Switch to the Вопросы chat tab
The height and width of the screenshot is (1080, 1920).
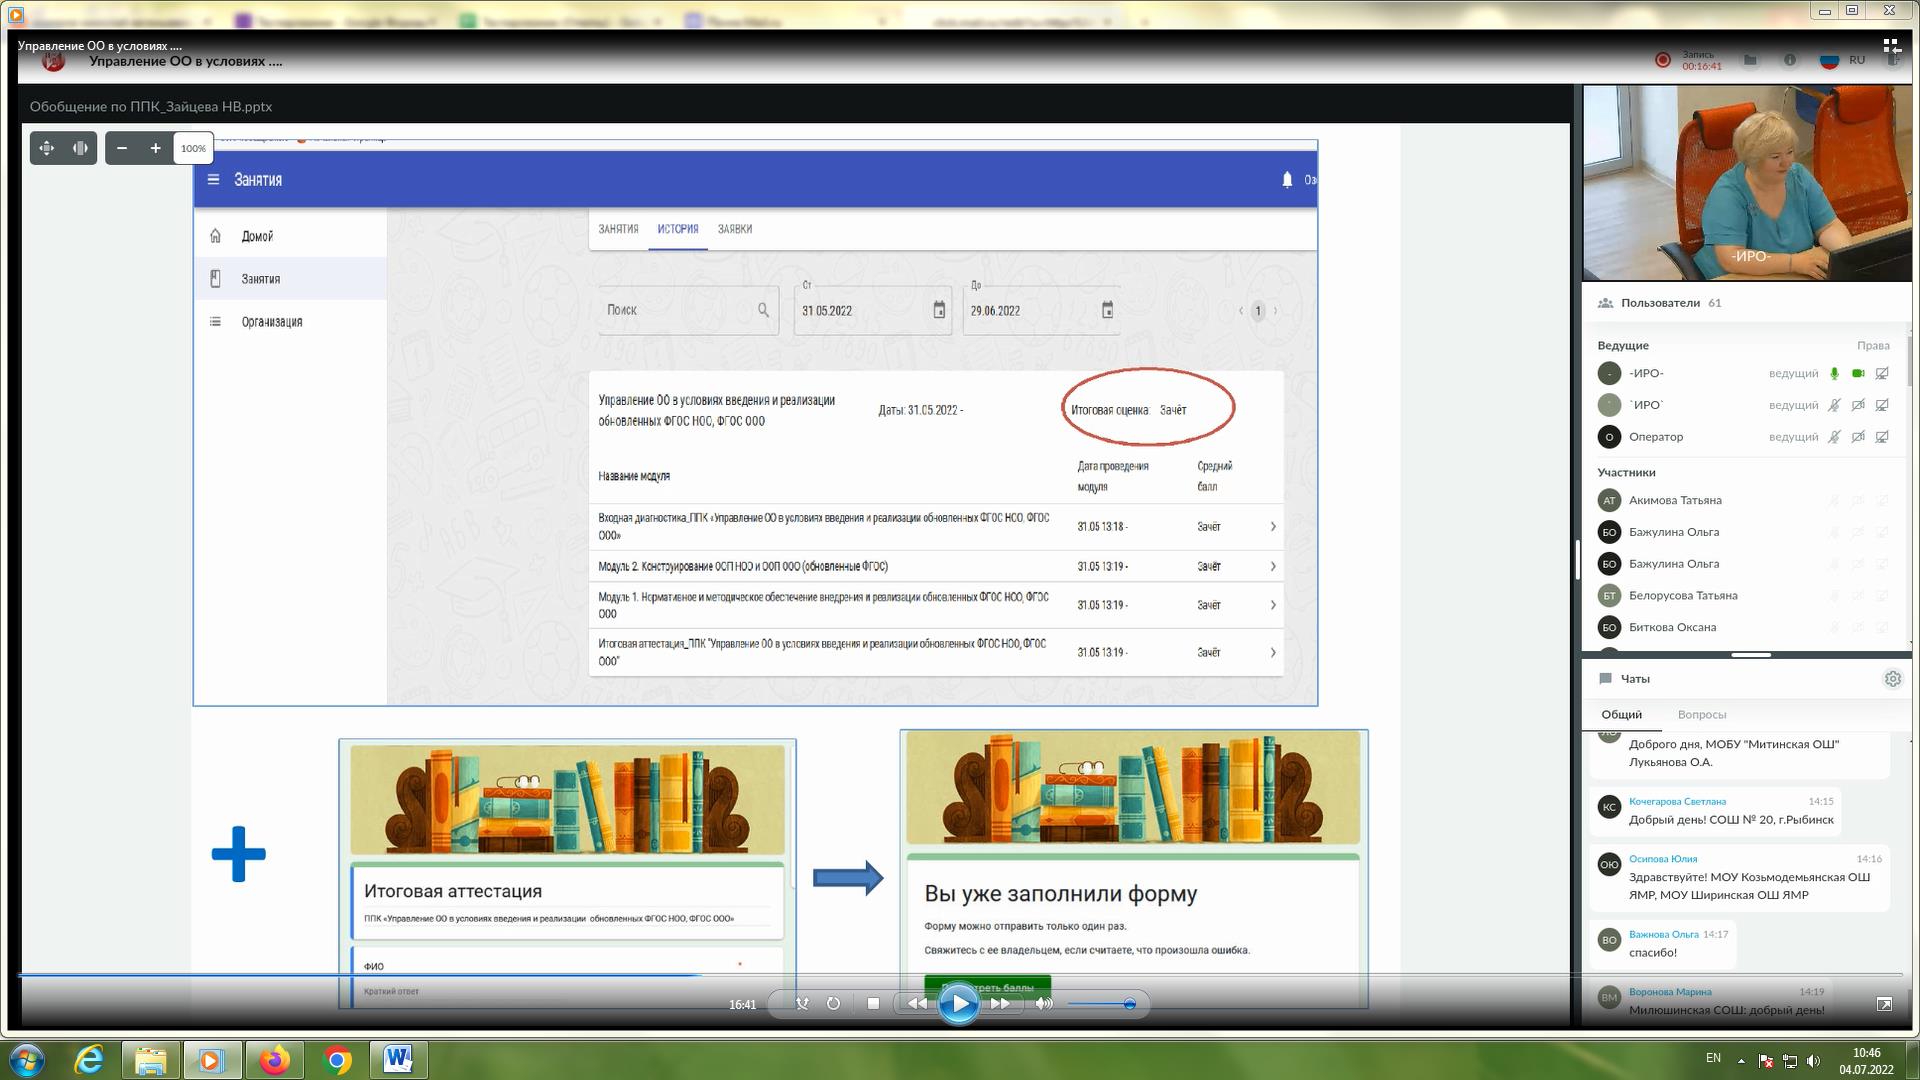(x=1701, y=714)
